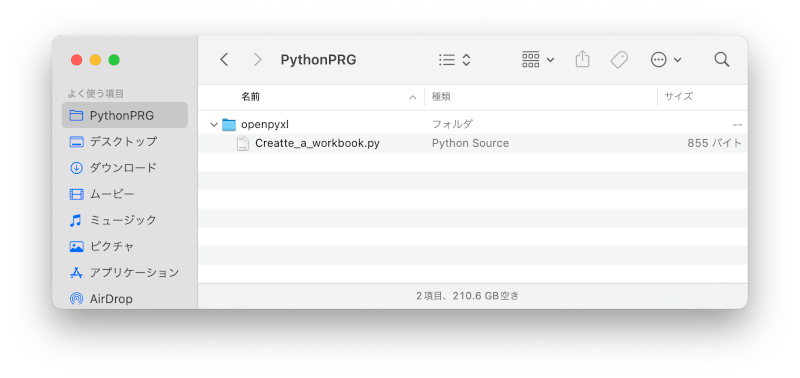Open the group-by grid dropdown
This screenshot has width=800, height=378.
click(538, 60)
